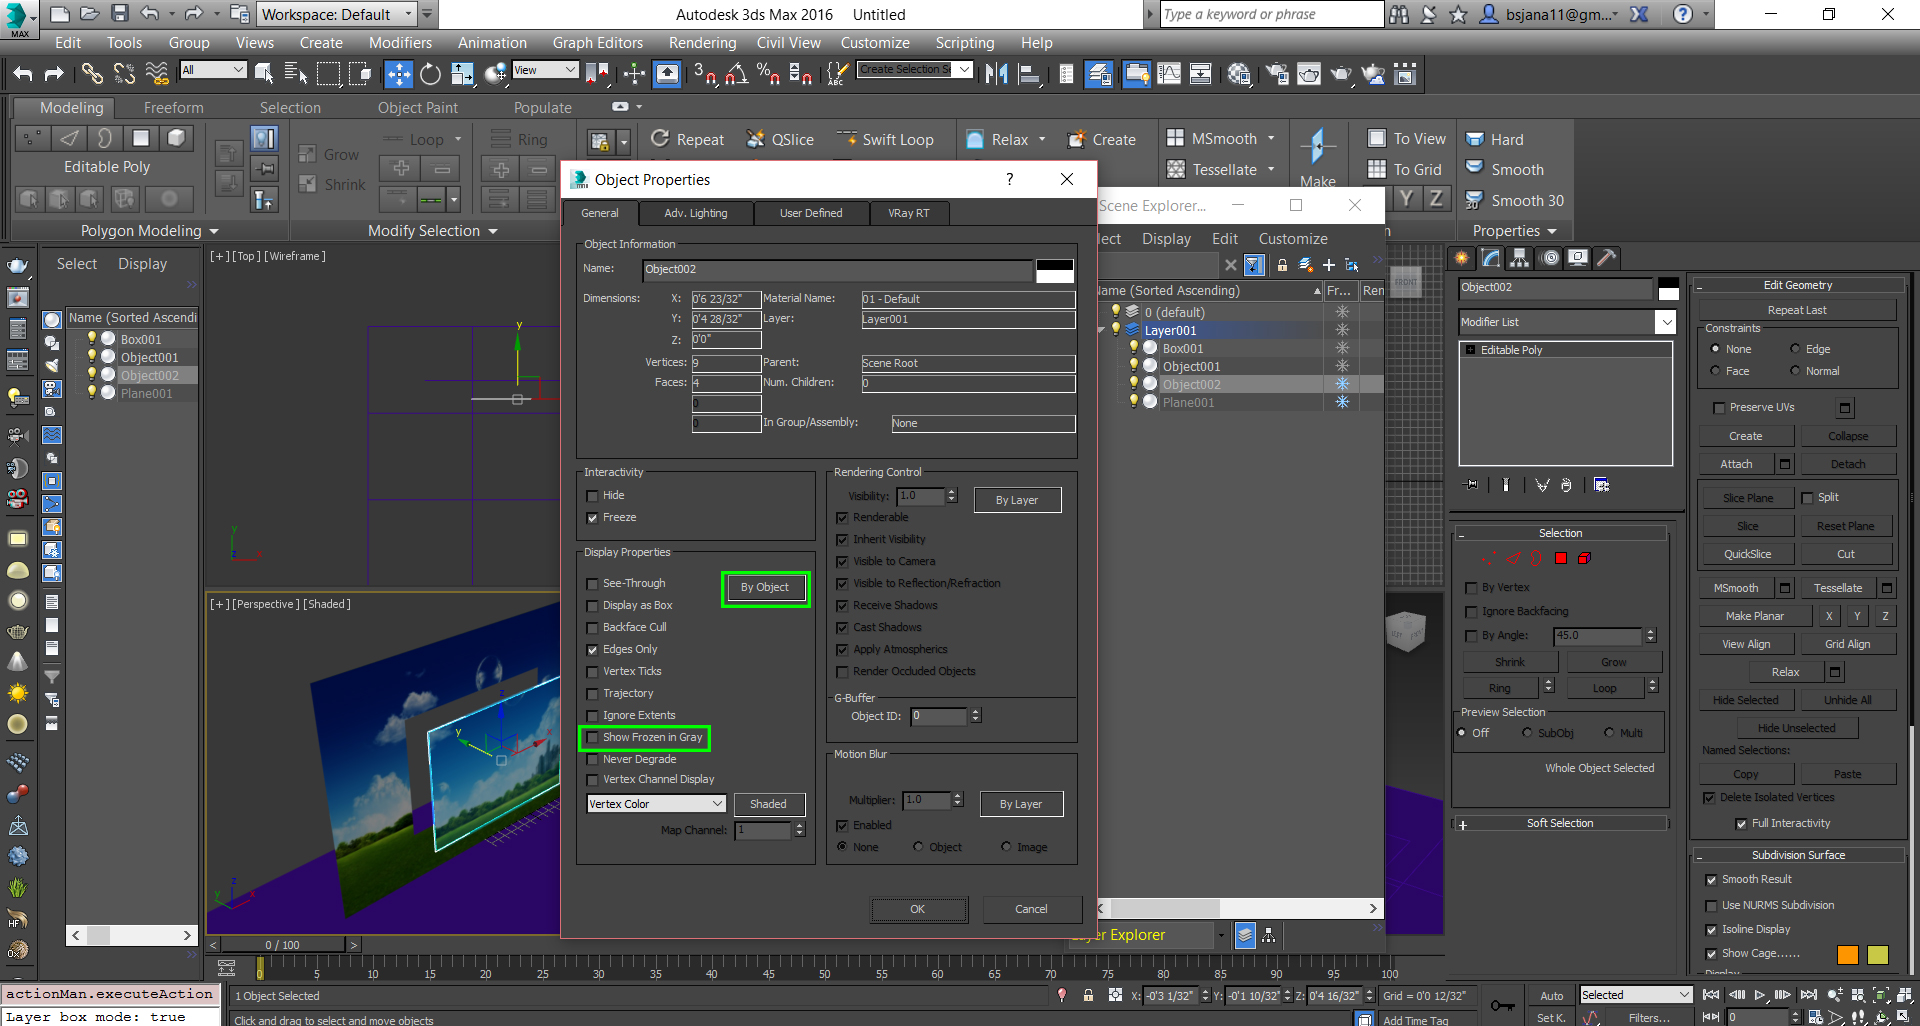This screenshot has width=1920, height=1026.
Task: Enable the Hide checkbox in Interactivity
Action: tap(592, 496)
